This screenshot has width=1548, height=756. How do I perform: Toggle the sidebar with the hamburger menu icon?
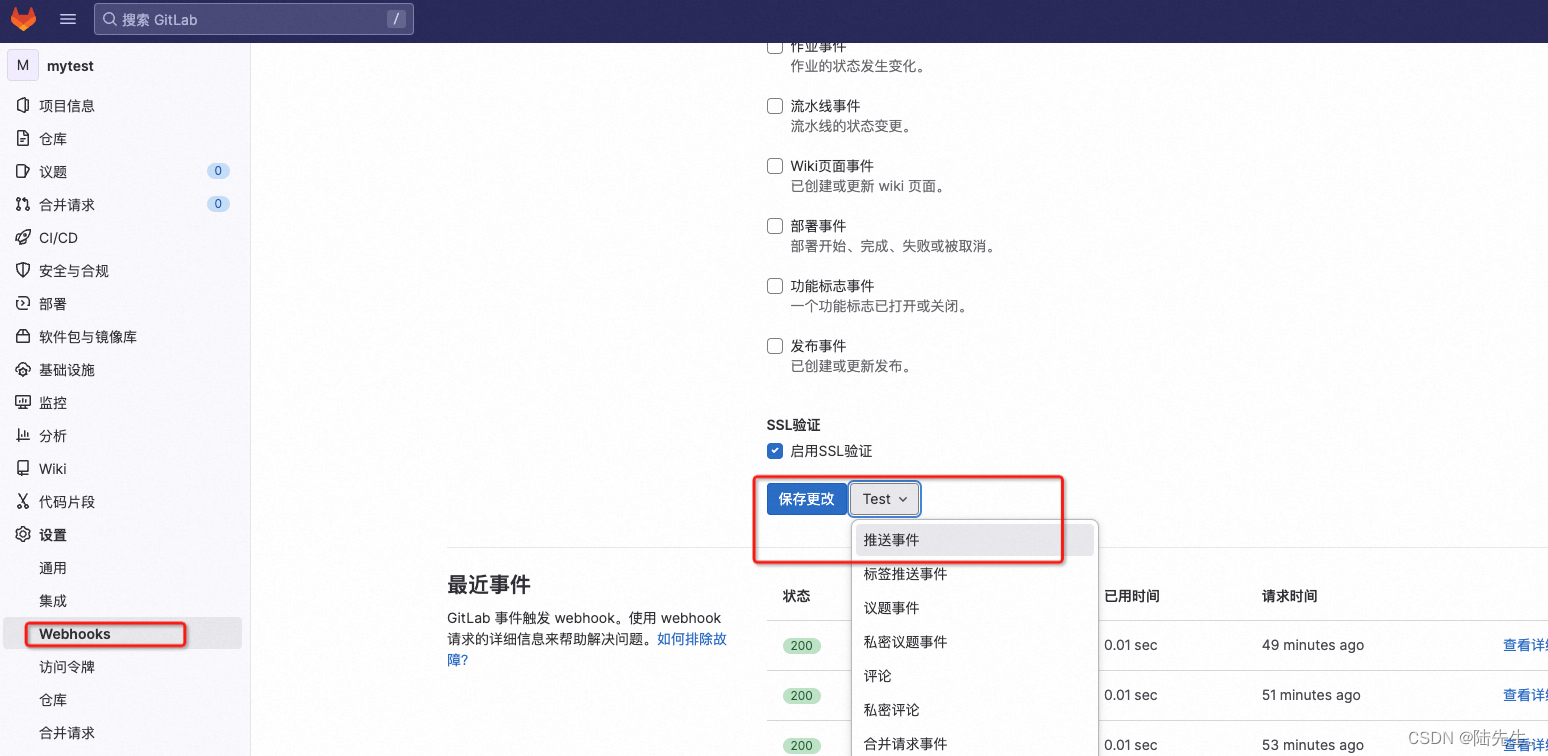coord(67,18)
